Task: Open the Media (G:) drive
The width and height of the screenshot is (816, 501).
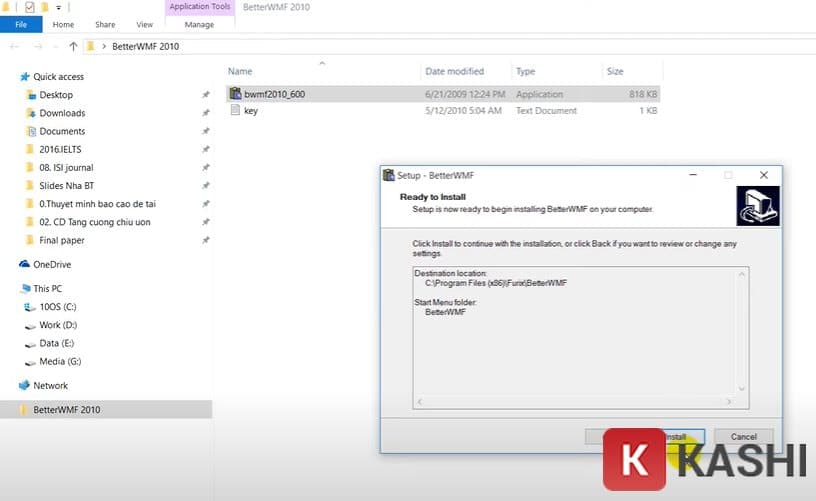Action: click(60, 361)
